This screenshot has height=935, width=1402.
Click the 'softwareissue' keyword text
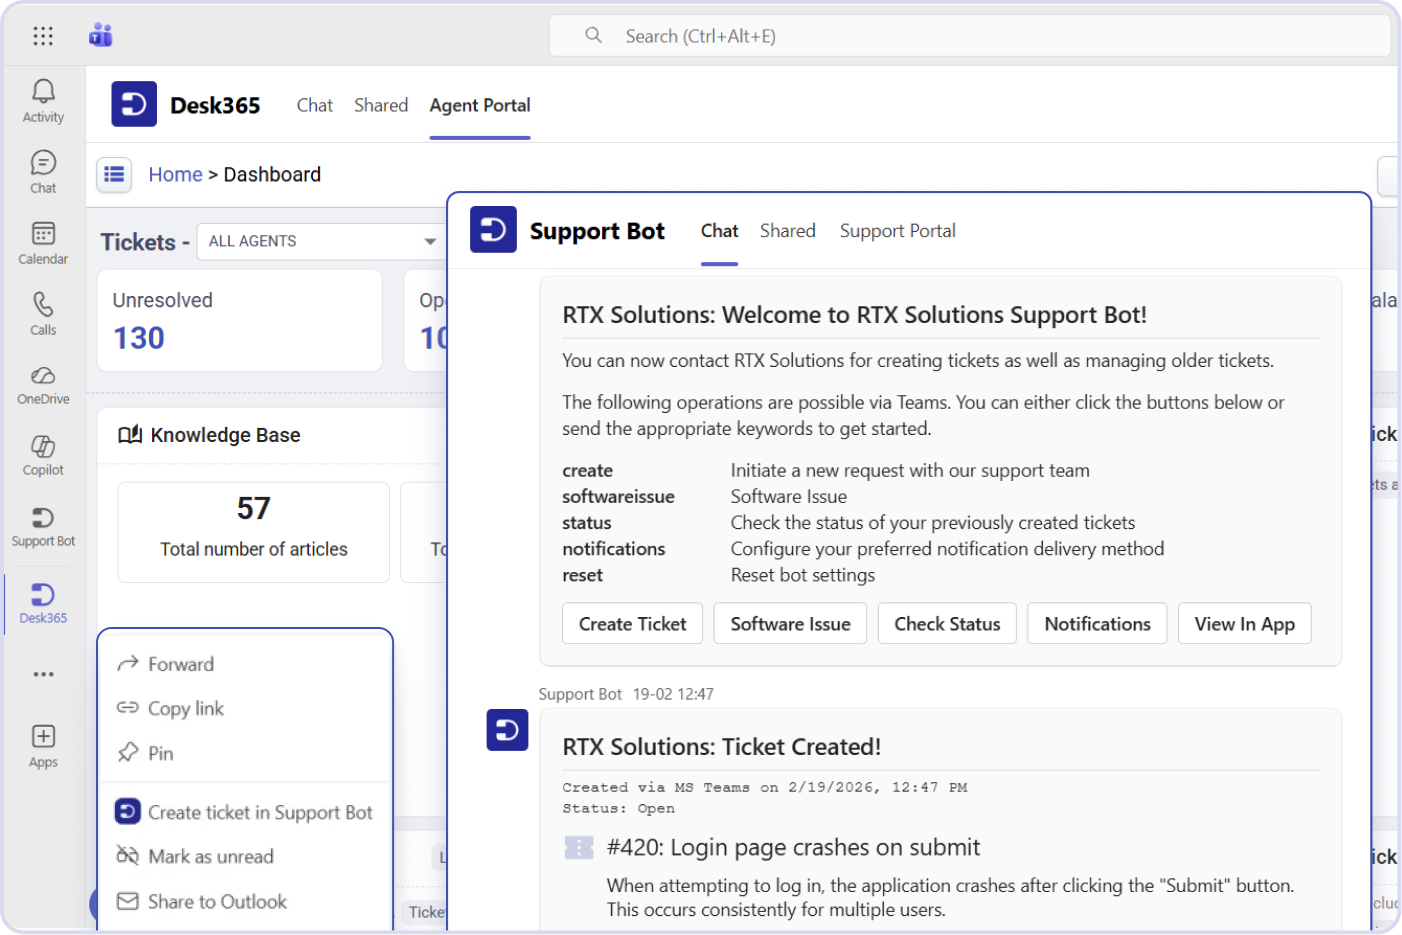coord(618,497)
